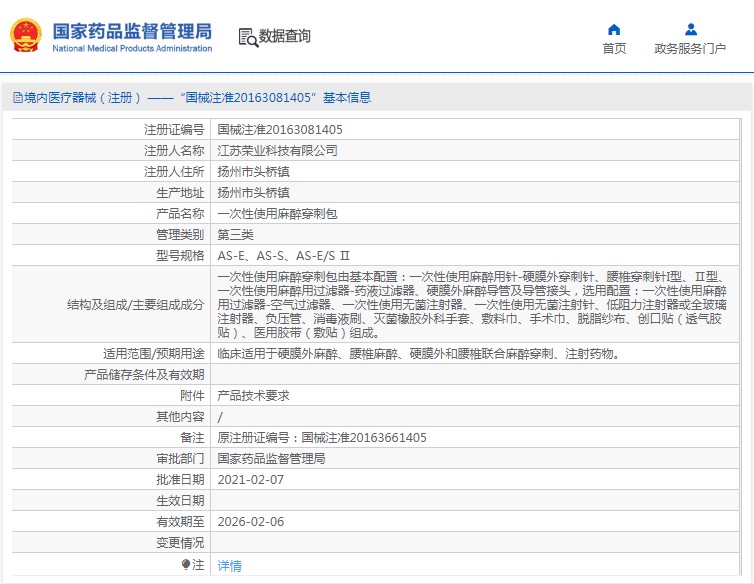Click the structure composition description paragraph
This screenshot has width=754, height=584.
pos(472,305)
